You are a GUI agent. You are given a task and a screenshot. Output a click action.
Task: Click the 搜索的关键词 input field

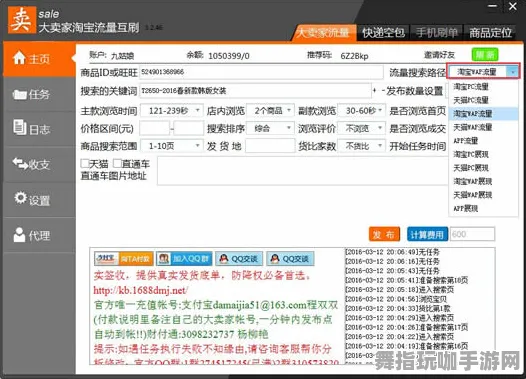[255, 91]
